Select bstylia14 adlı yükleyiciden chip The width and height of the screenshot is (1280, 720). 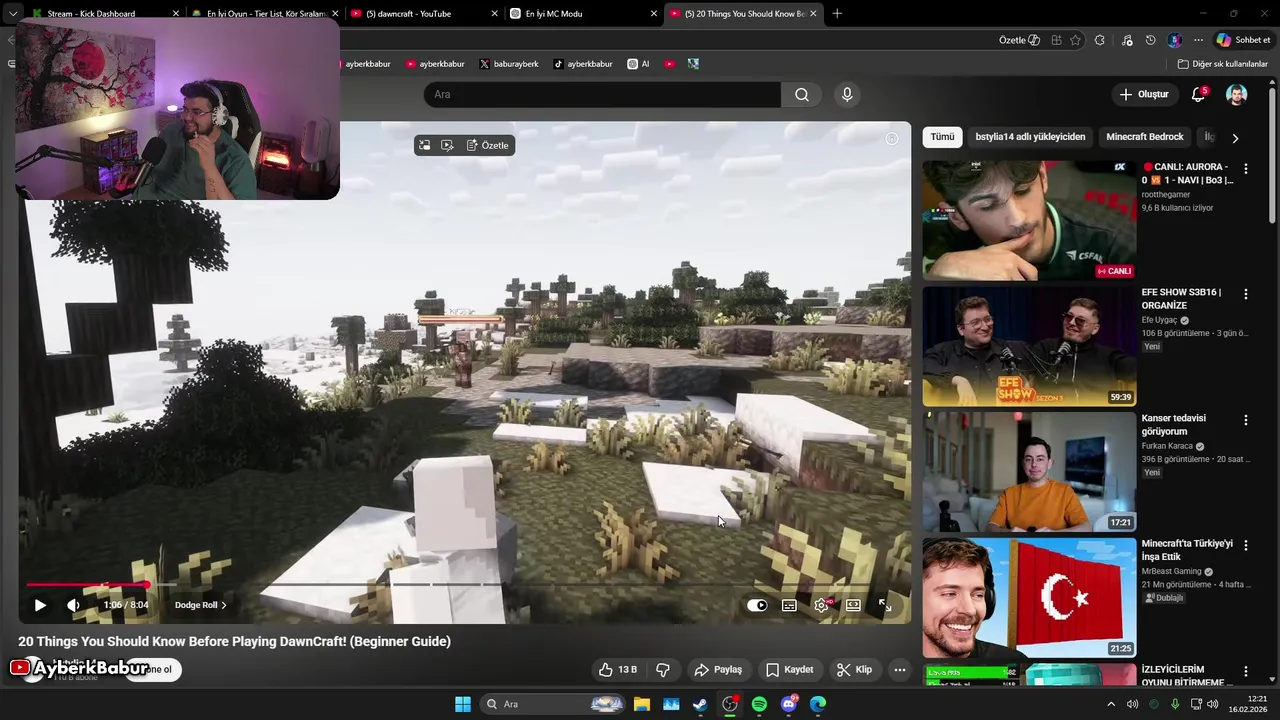(1030, 137)
